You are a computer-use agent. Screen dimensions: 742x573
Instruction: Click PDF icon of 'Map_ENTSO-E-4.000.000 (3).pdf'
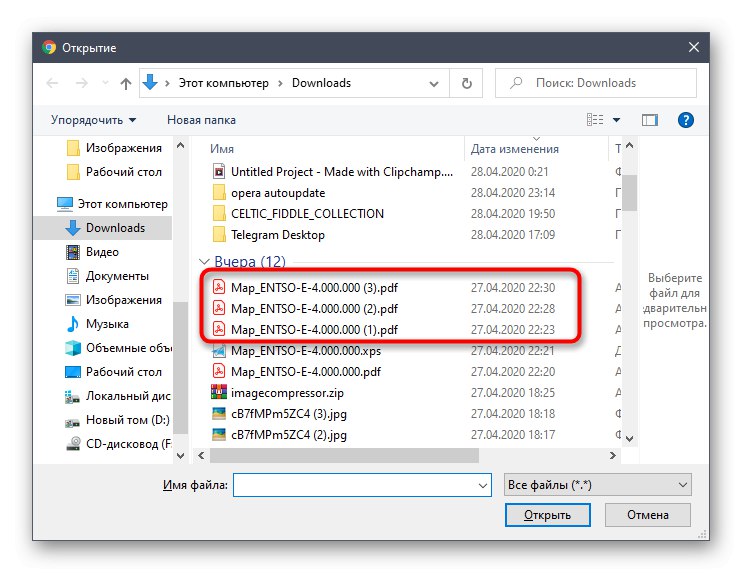[219, 287]
